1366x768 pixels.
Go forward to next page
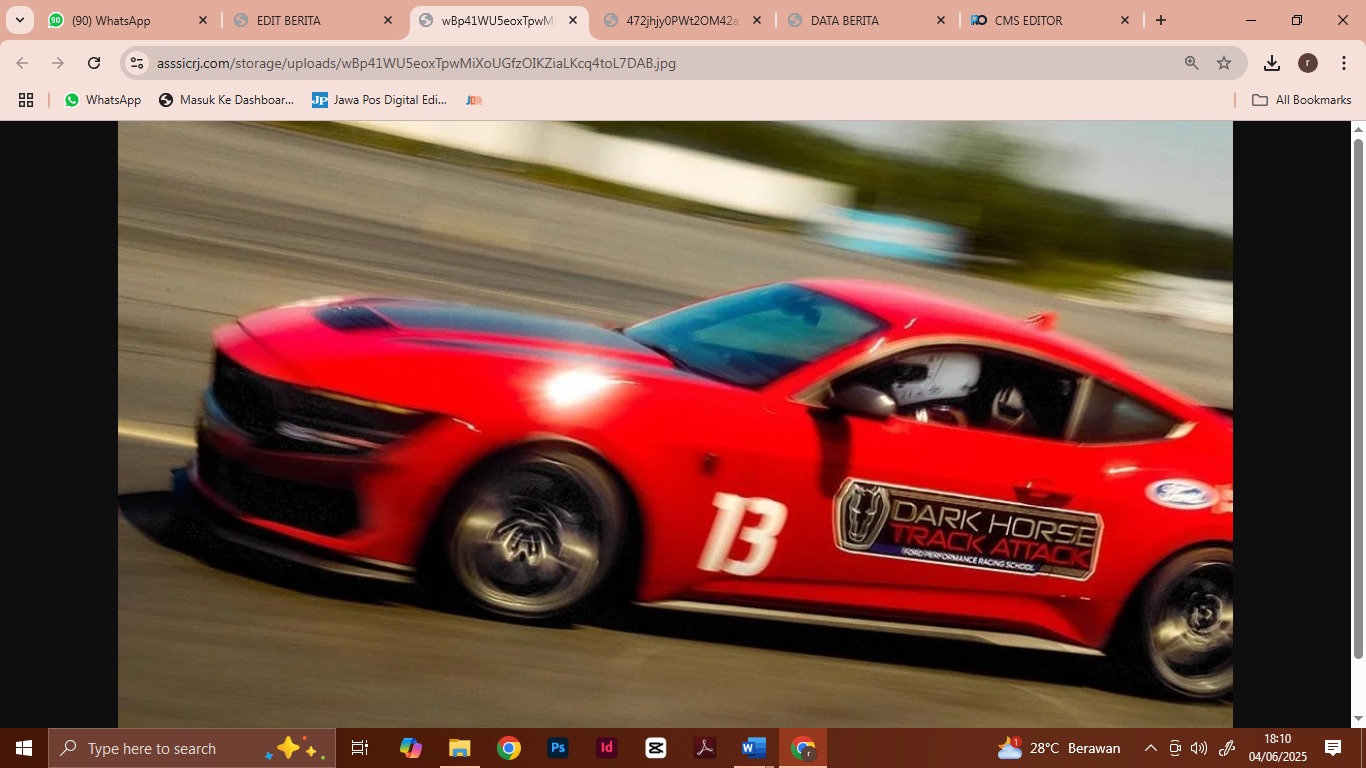click(58, 63)
